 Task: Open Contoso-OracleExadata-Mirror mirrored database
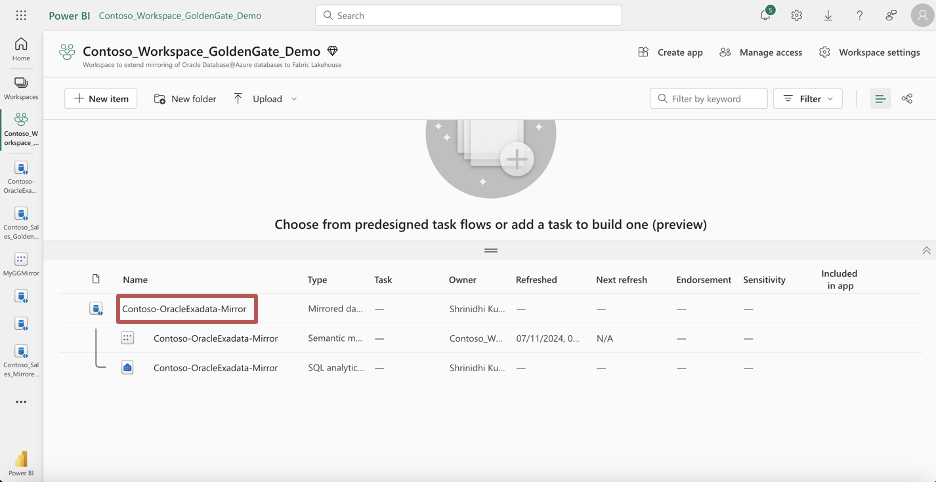click(185, 309)
